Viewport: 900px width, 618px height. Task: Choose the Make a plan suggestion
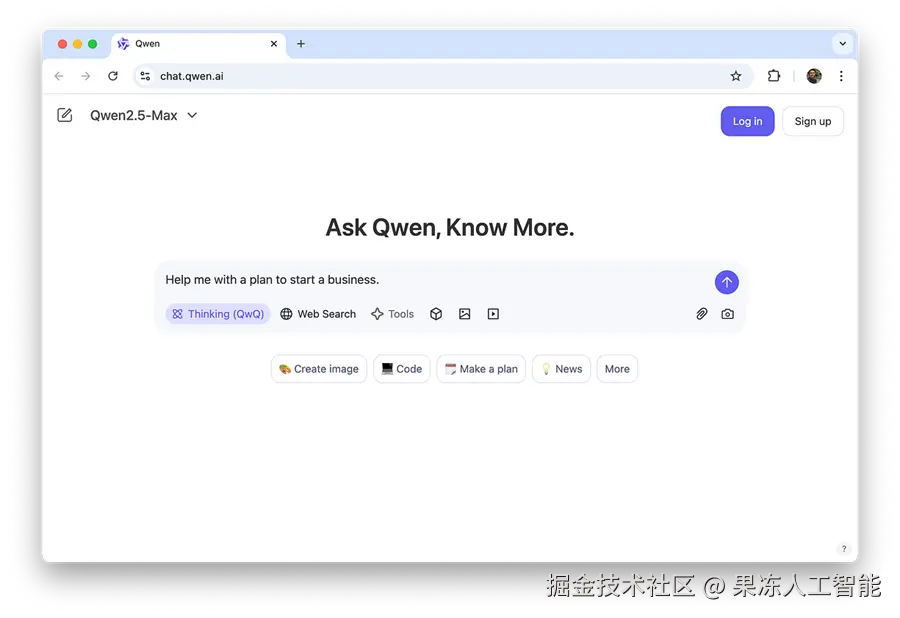[481, 369]
